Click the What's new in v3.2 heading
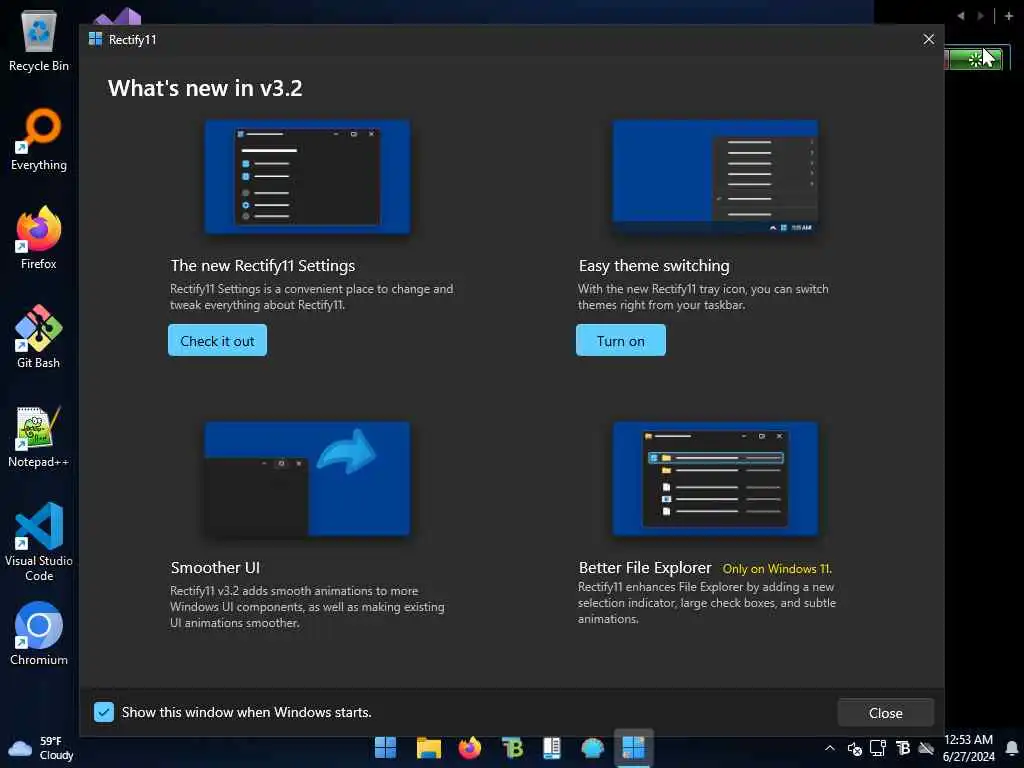 tap(205, 88)
